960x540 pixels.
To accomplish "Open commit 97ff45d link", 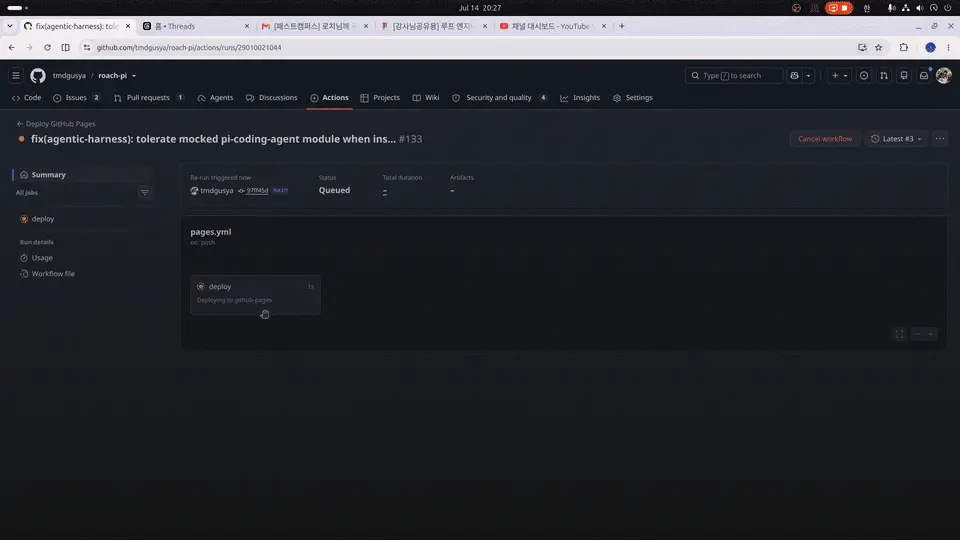I will [x=257, y=190].
